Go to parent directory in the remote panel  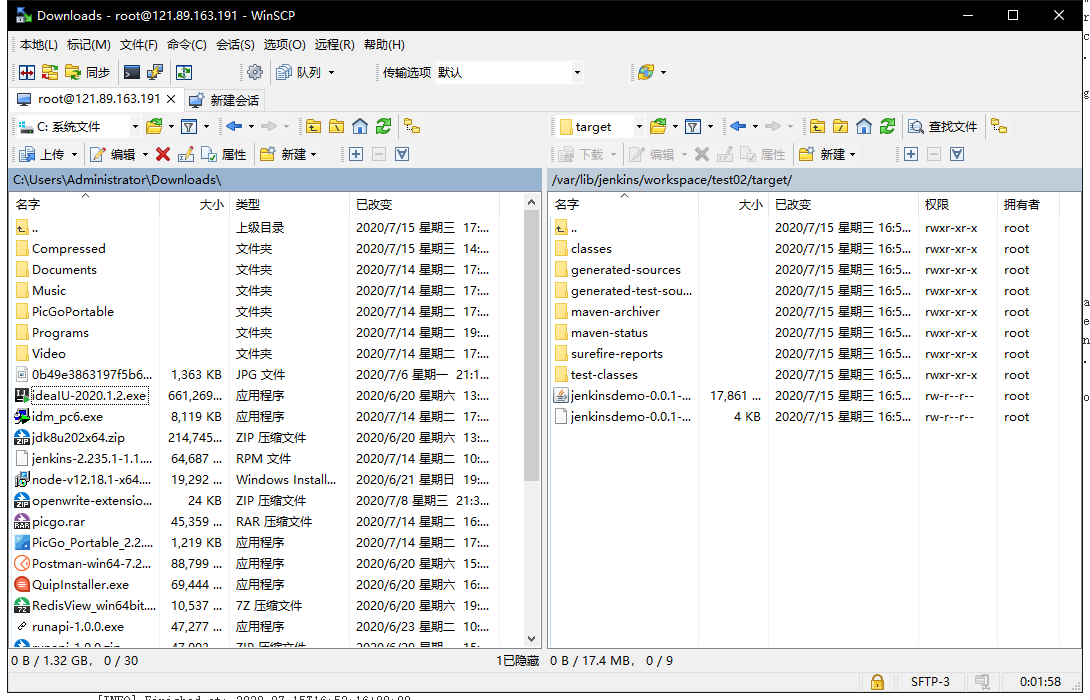(x=818, y=127)
